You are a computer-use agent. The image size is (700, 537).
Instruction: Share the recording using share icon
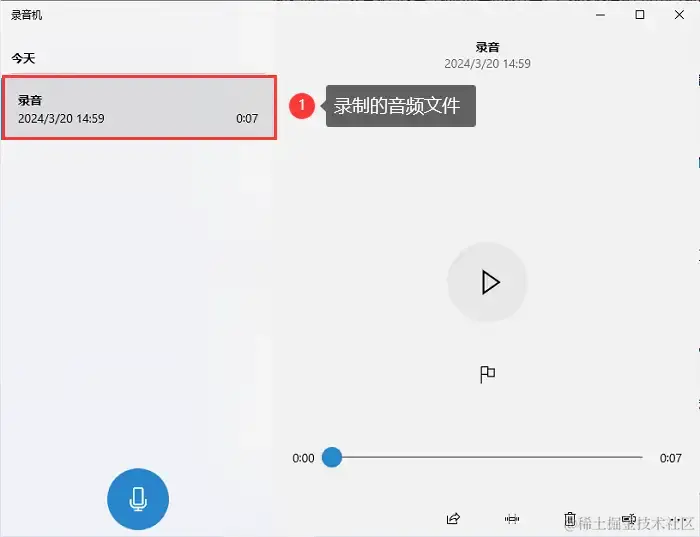453,519
